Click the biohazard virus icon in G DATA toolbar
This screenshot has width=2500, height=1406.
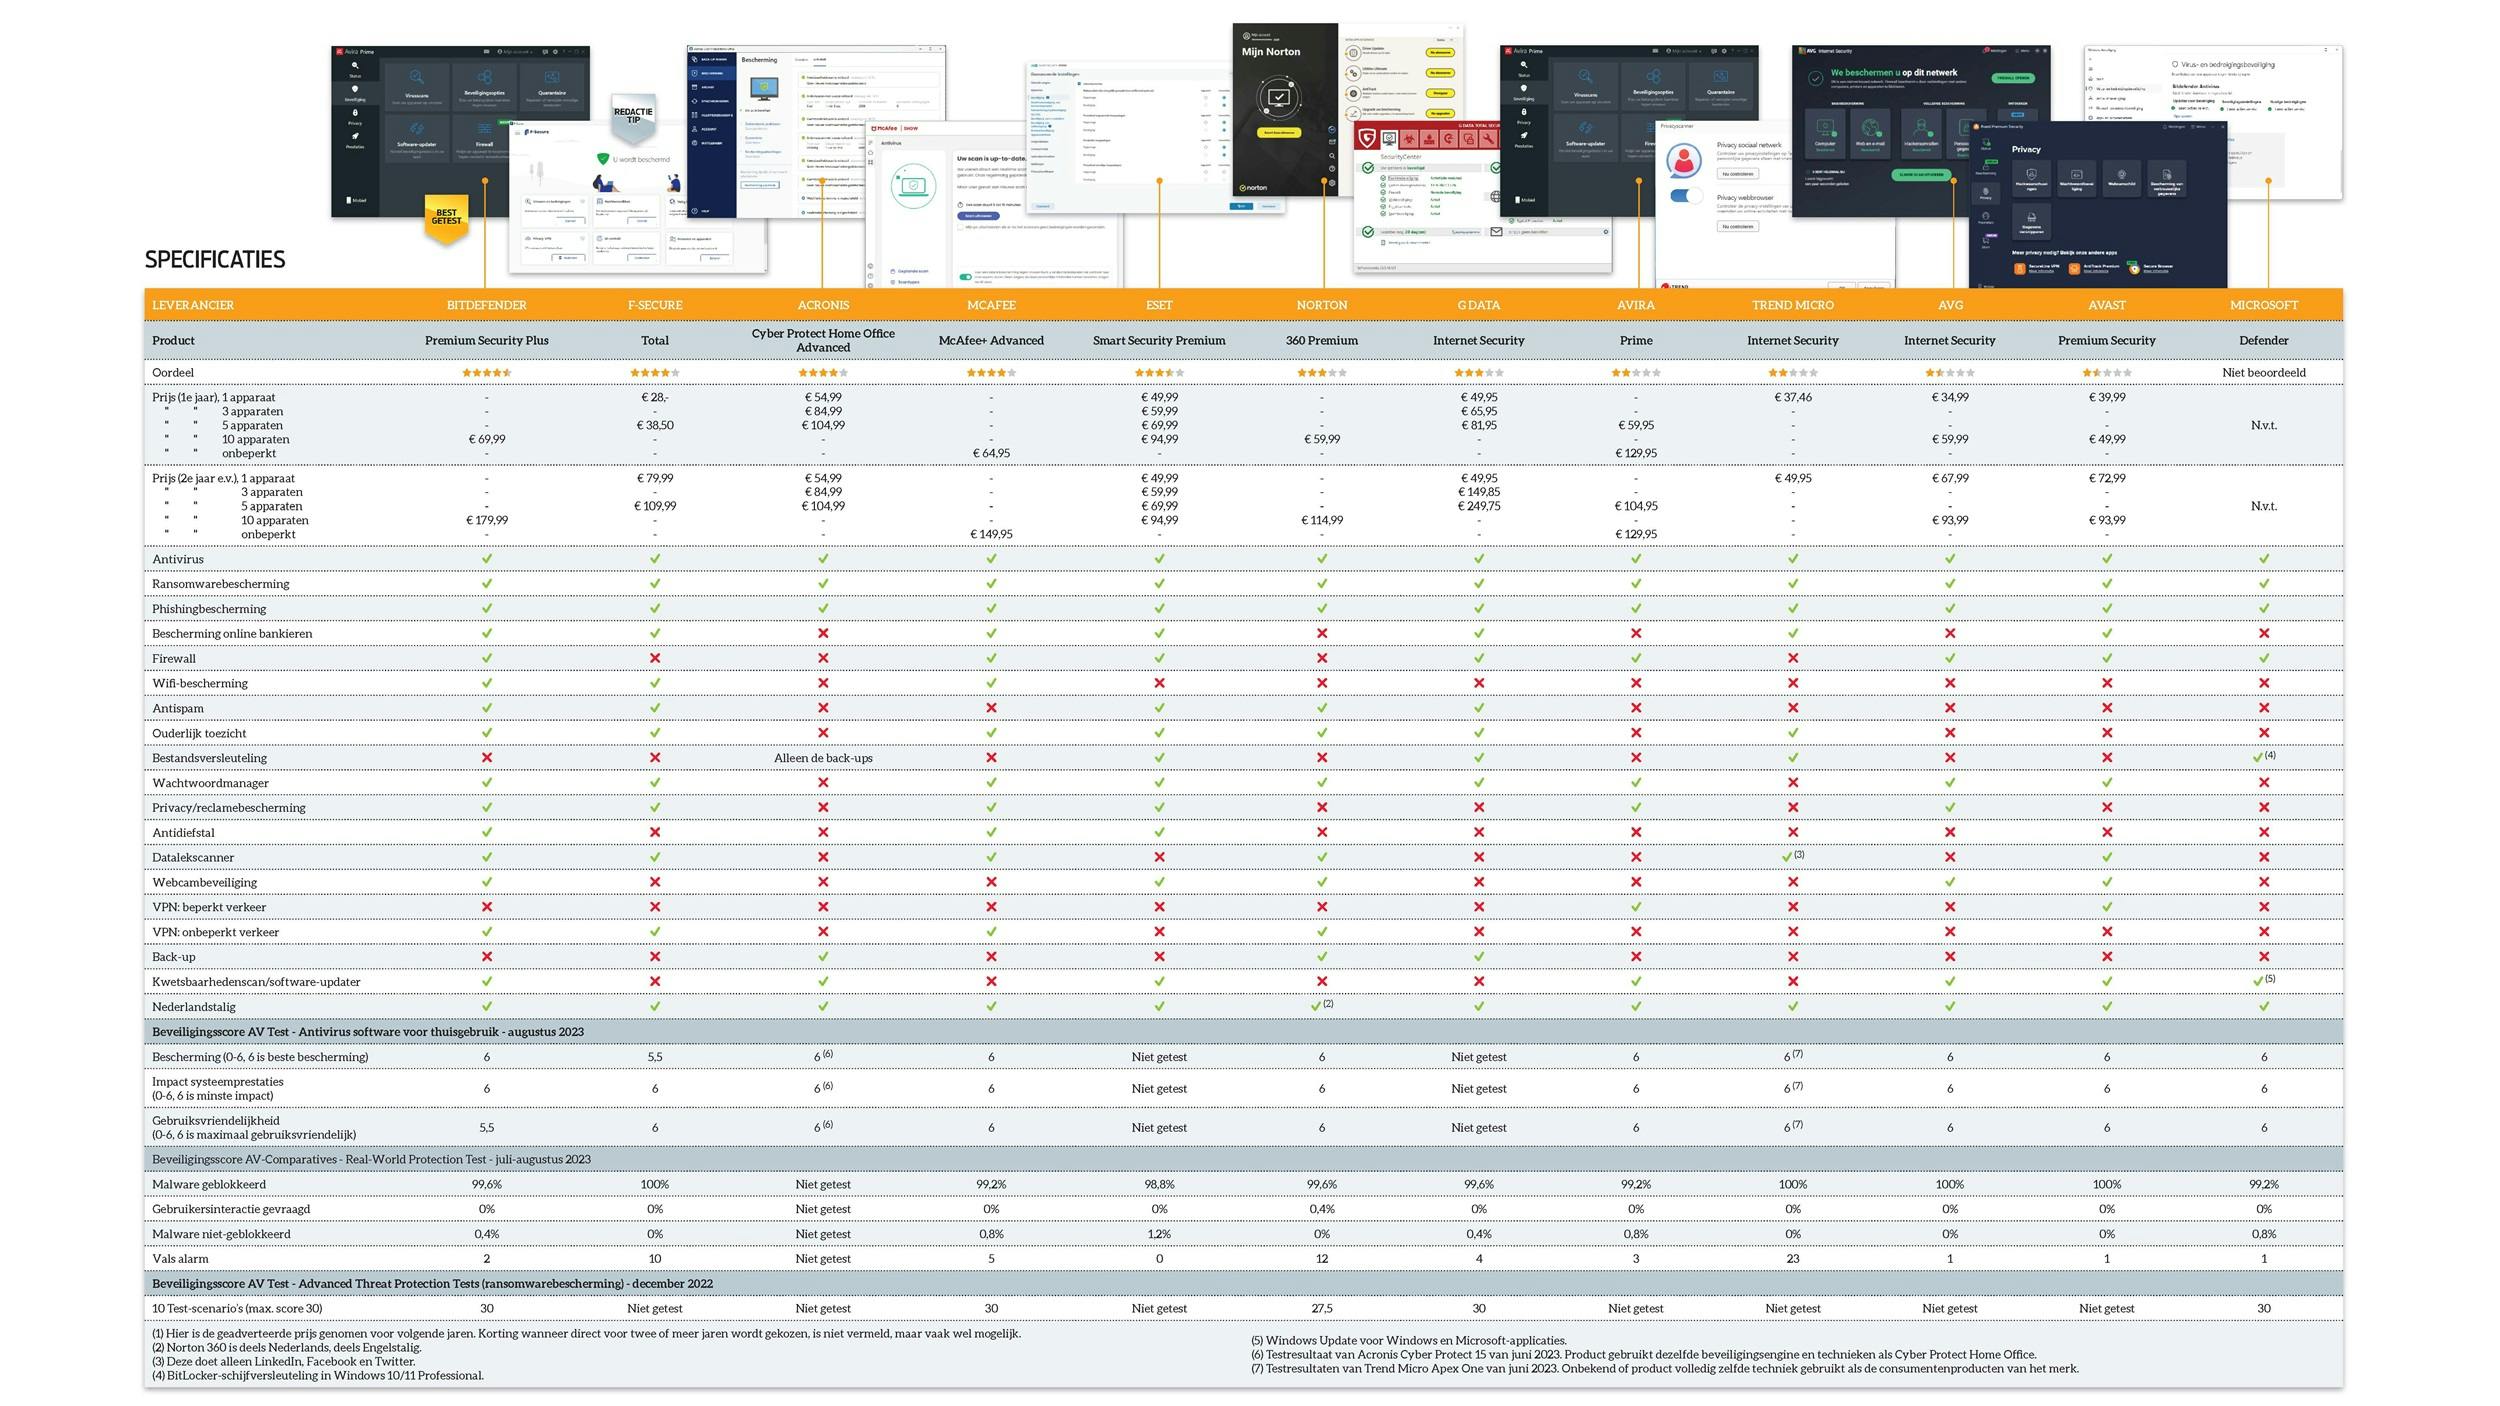tap(1409, 139)
